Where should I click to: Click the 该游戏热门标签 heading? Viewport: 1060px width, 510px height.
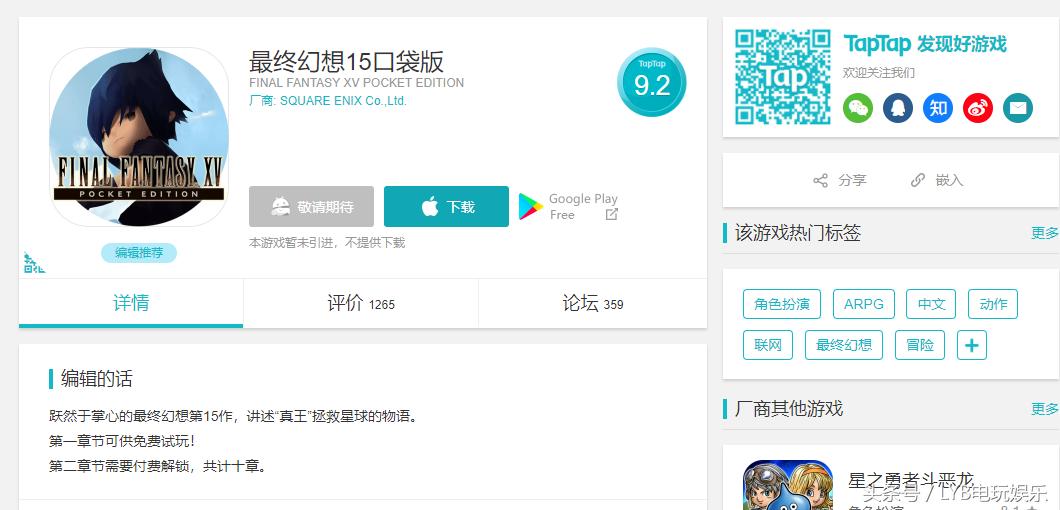point(798,233)
